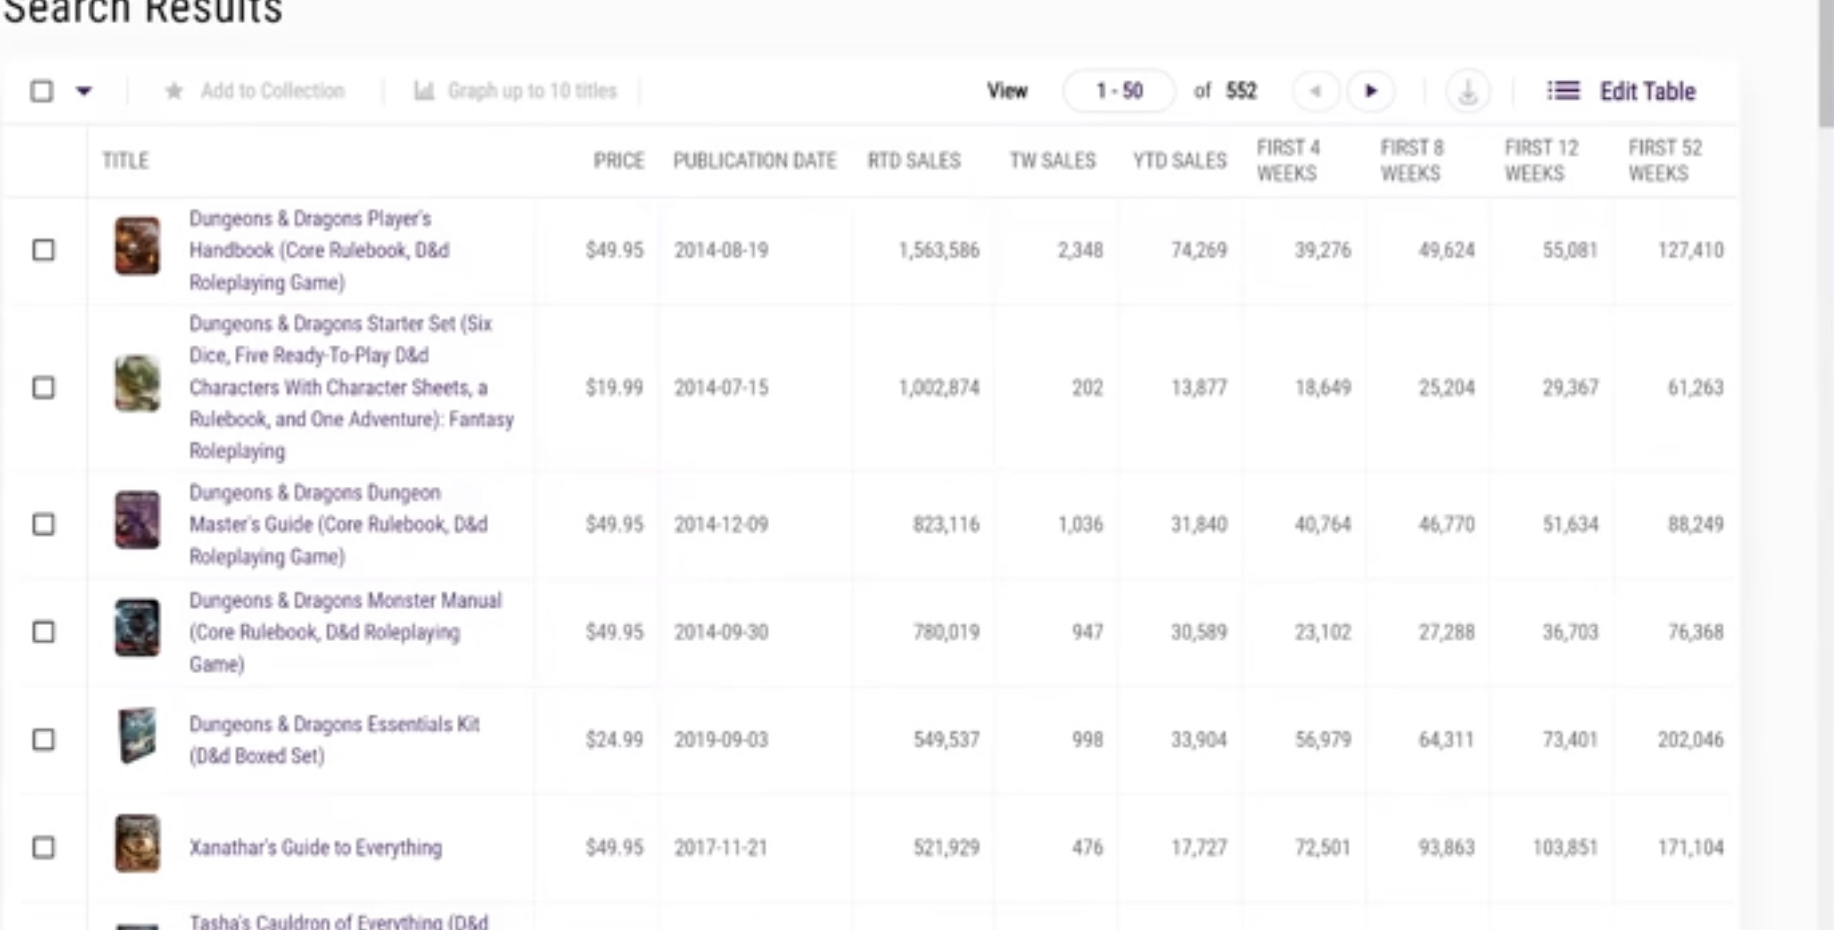
Task: Open the Player's Handbook cover thumbnail
Action: [137, 246]
